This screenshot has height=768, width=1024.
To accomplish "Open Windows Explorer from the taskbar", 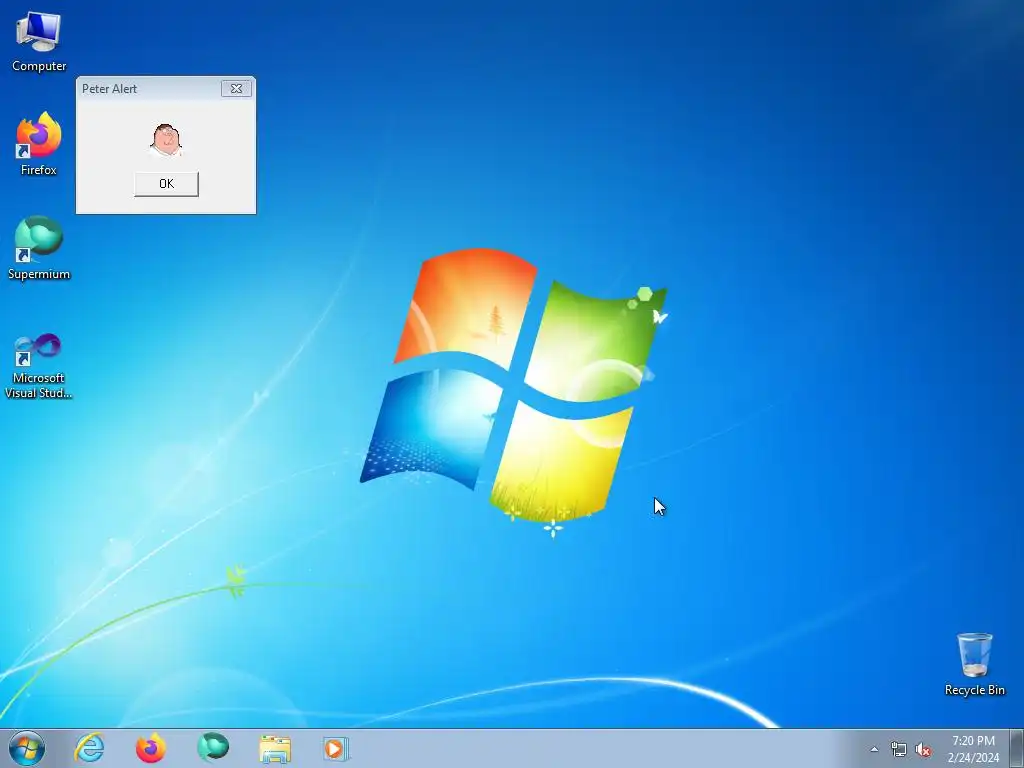I will point(275,748).
